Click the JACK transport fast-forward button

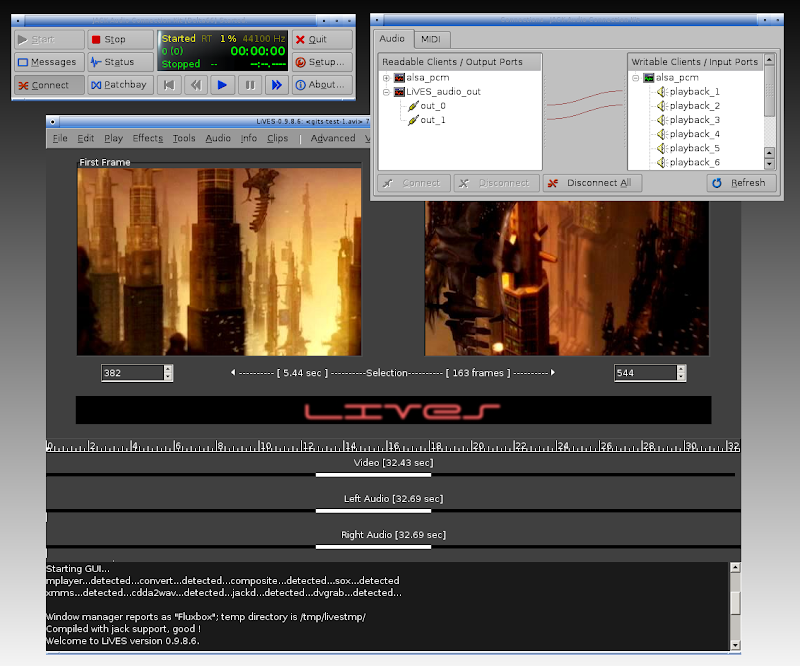click(x=277, y=85)
